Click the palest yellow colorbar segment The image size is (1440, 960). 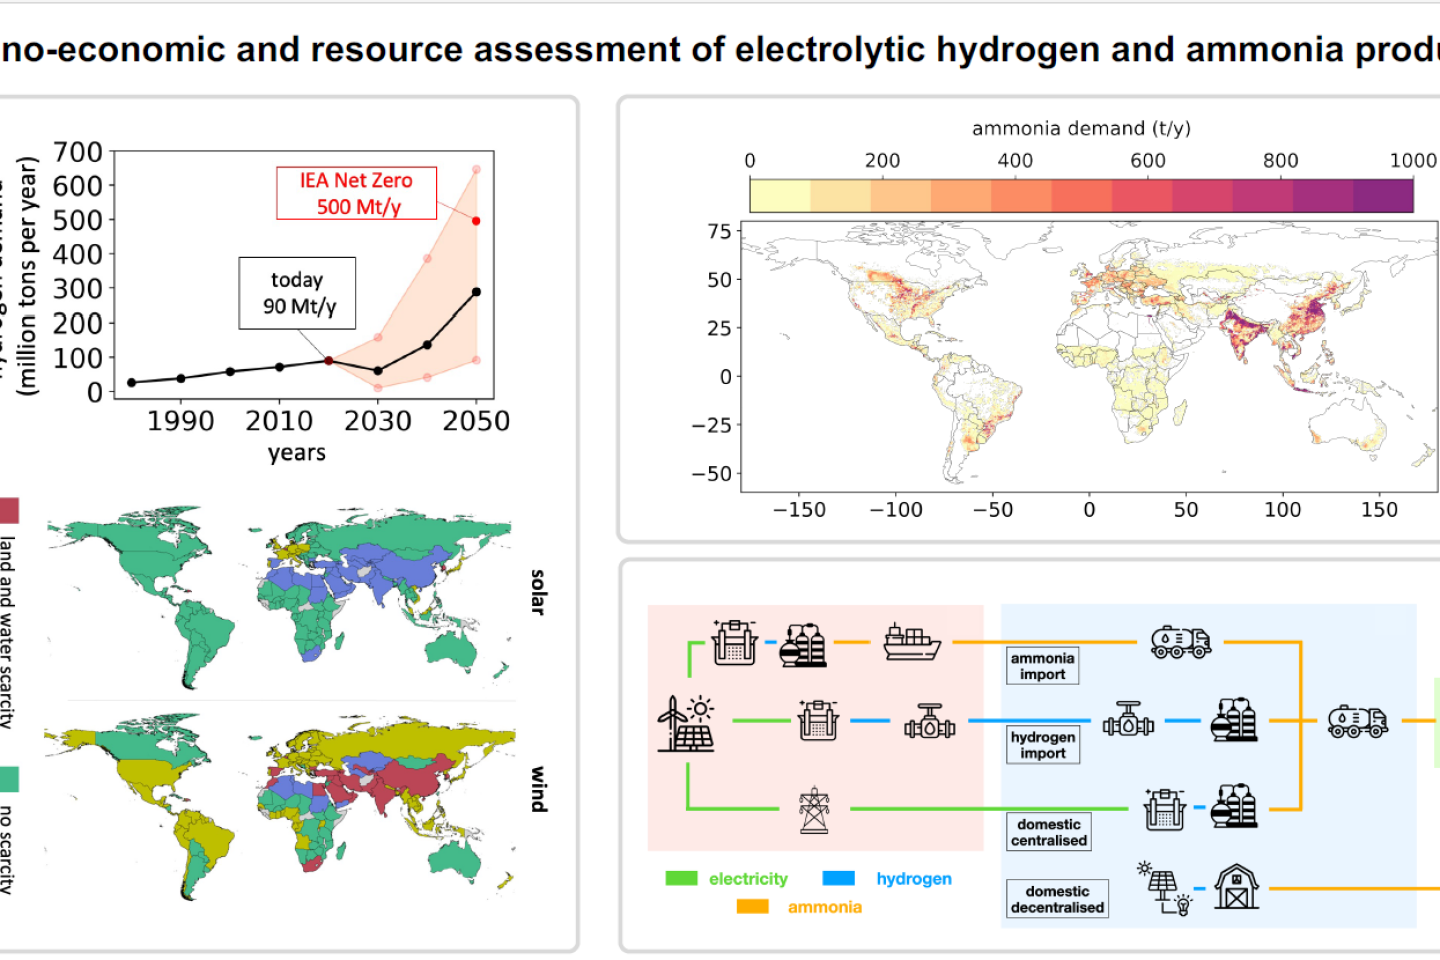click(780, 196)
